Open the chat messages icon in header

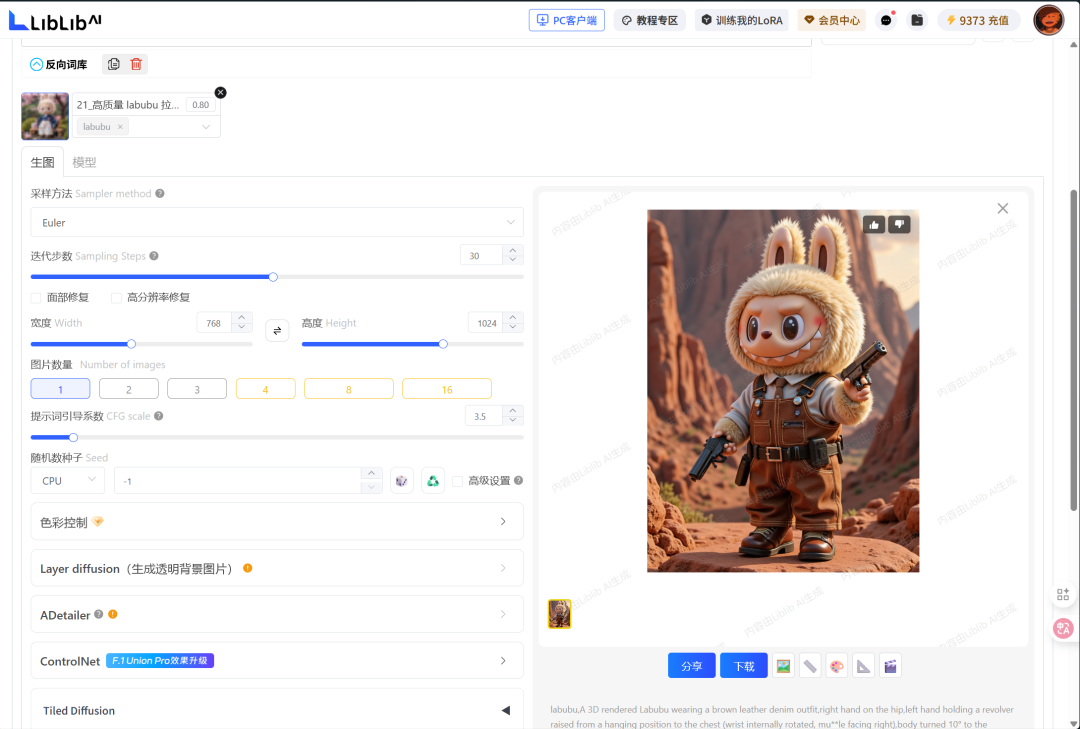886,20
